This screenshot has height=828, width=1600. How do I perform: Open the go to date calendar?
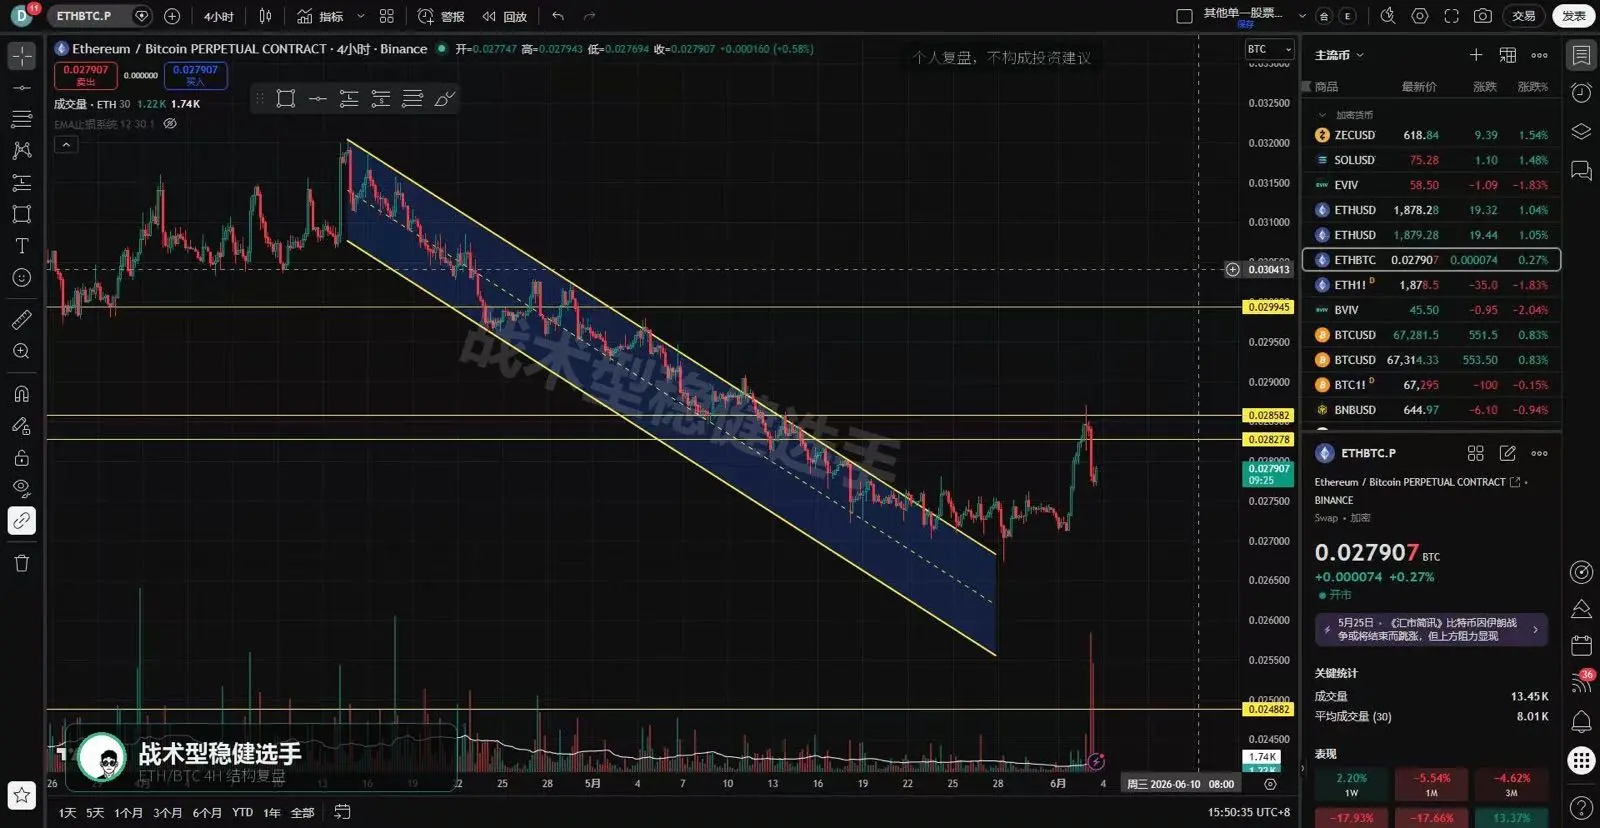click(342, 812)
